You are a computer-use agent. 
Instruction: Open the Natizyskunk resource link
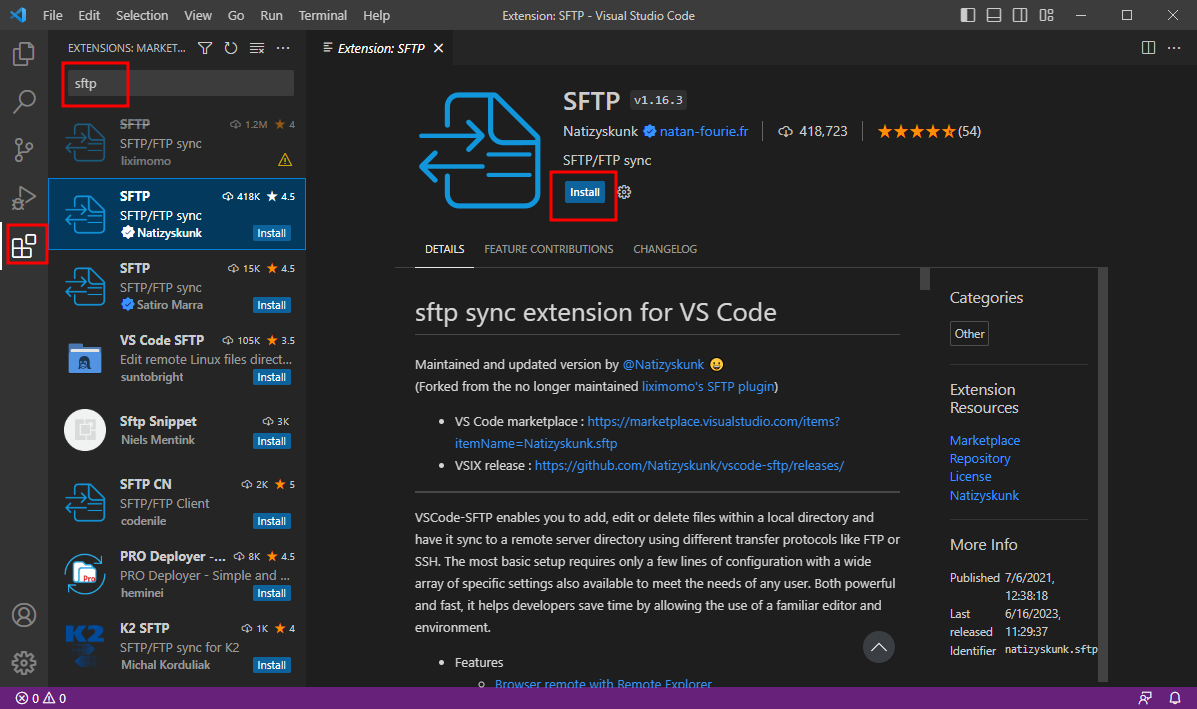984,495
